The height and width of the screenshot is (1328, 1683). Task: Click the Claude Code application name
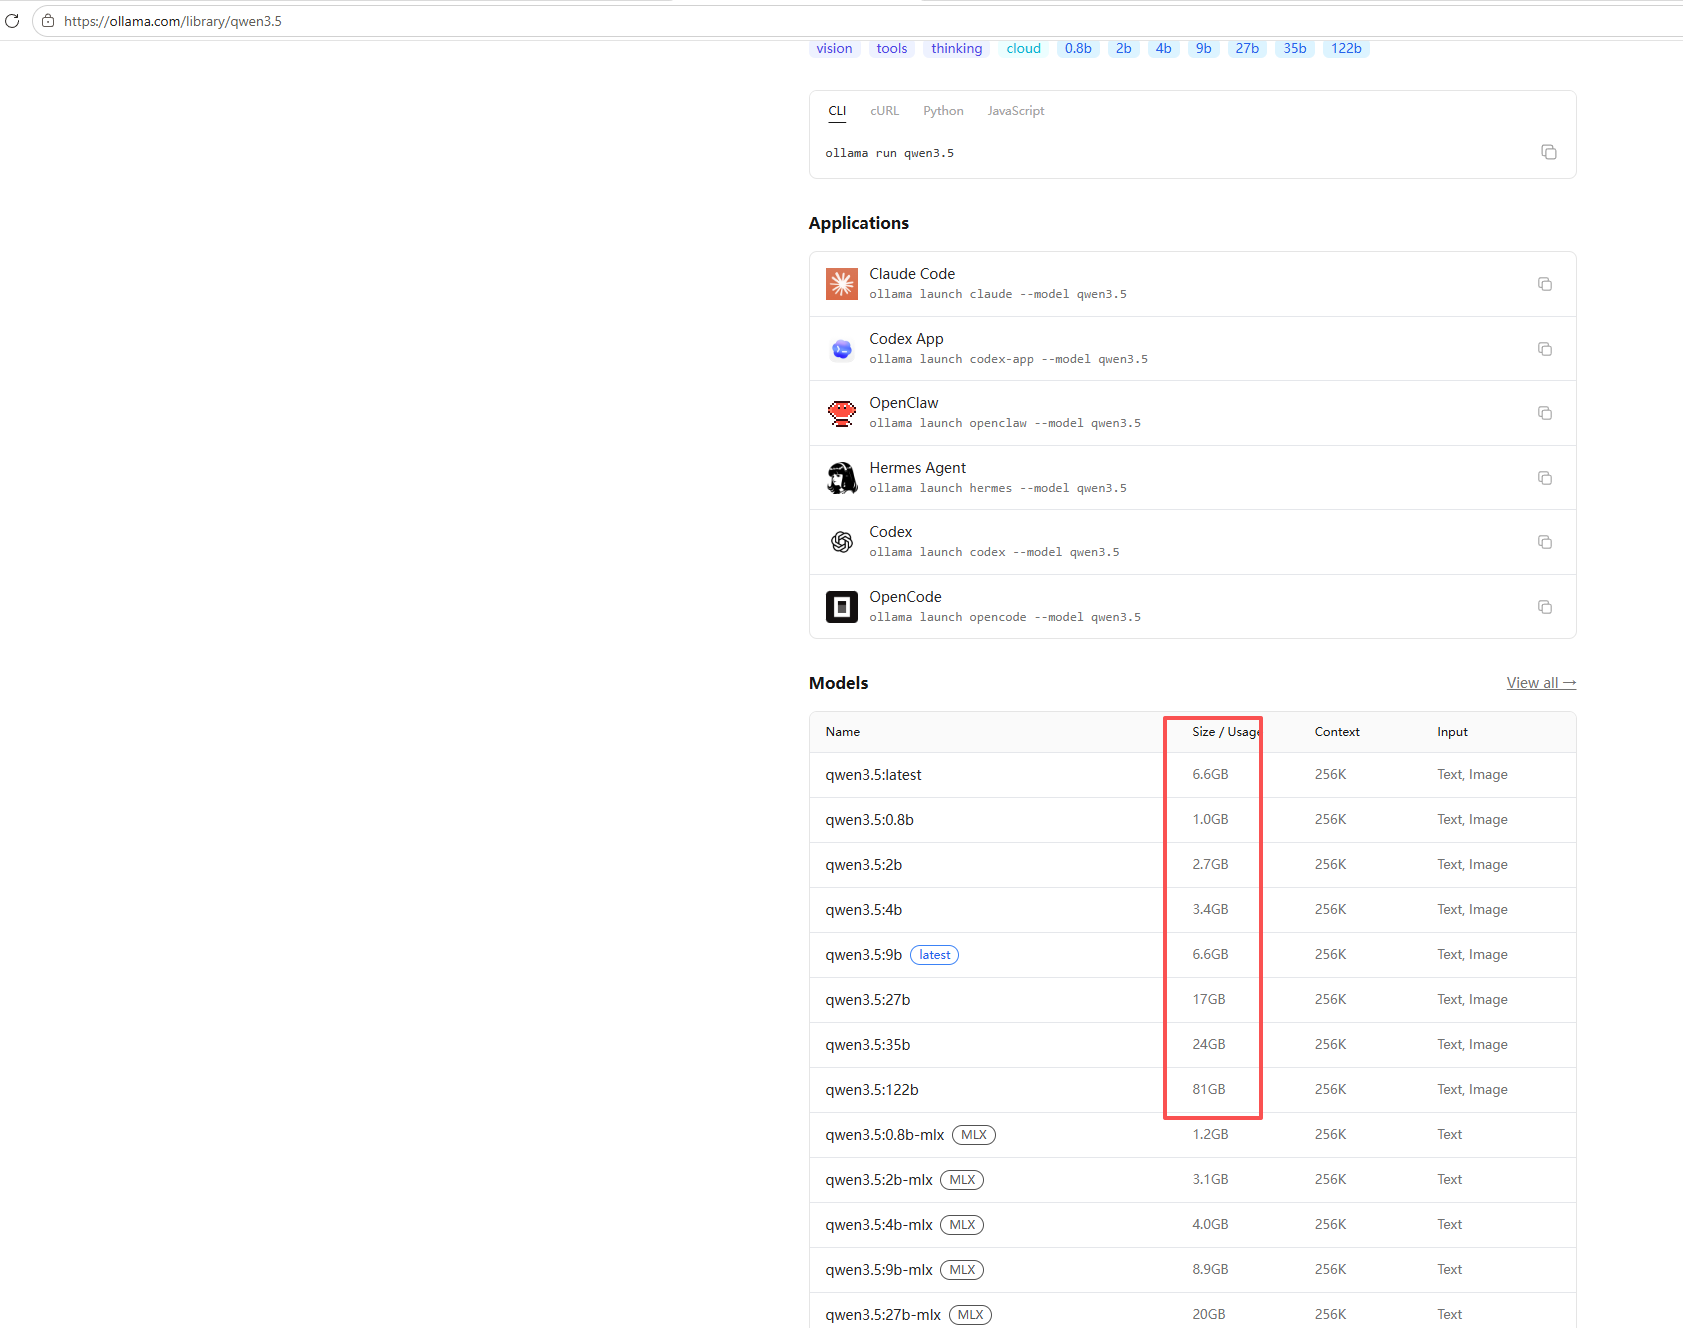(x=912, y=274)
